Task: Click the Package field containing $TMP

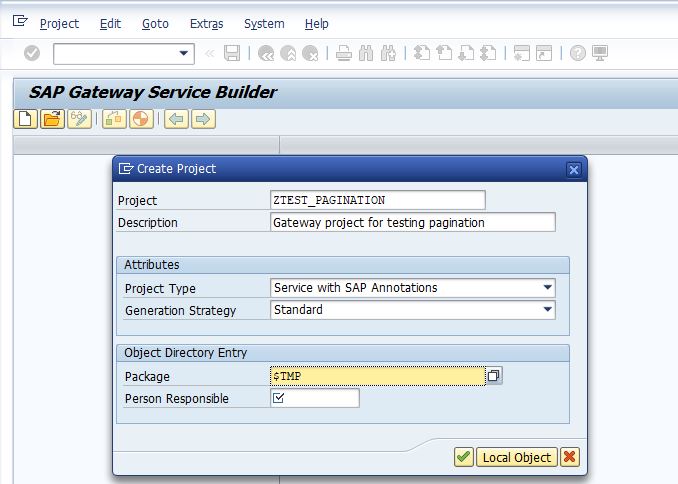Action: pyautogui.click(x=377, y=376)
